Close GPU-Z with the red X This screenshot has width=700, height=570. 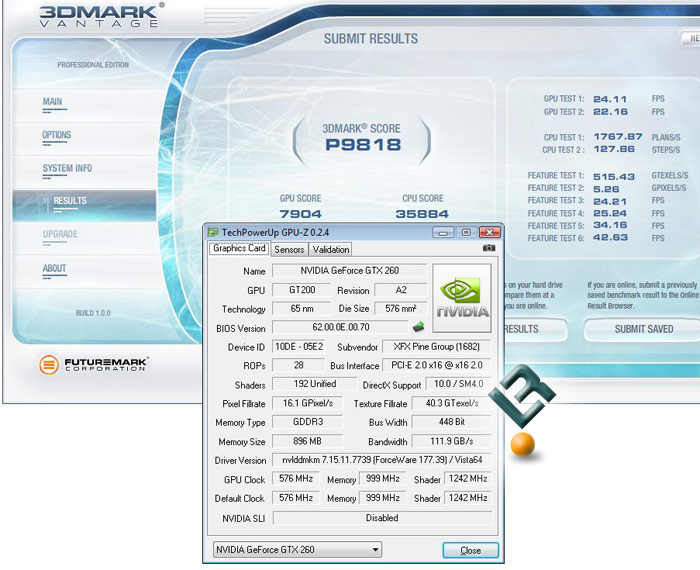[490, 233]
